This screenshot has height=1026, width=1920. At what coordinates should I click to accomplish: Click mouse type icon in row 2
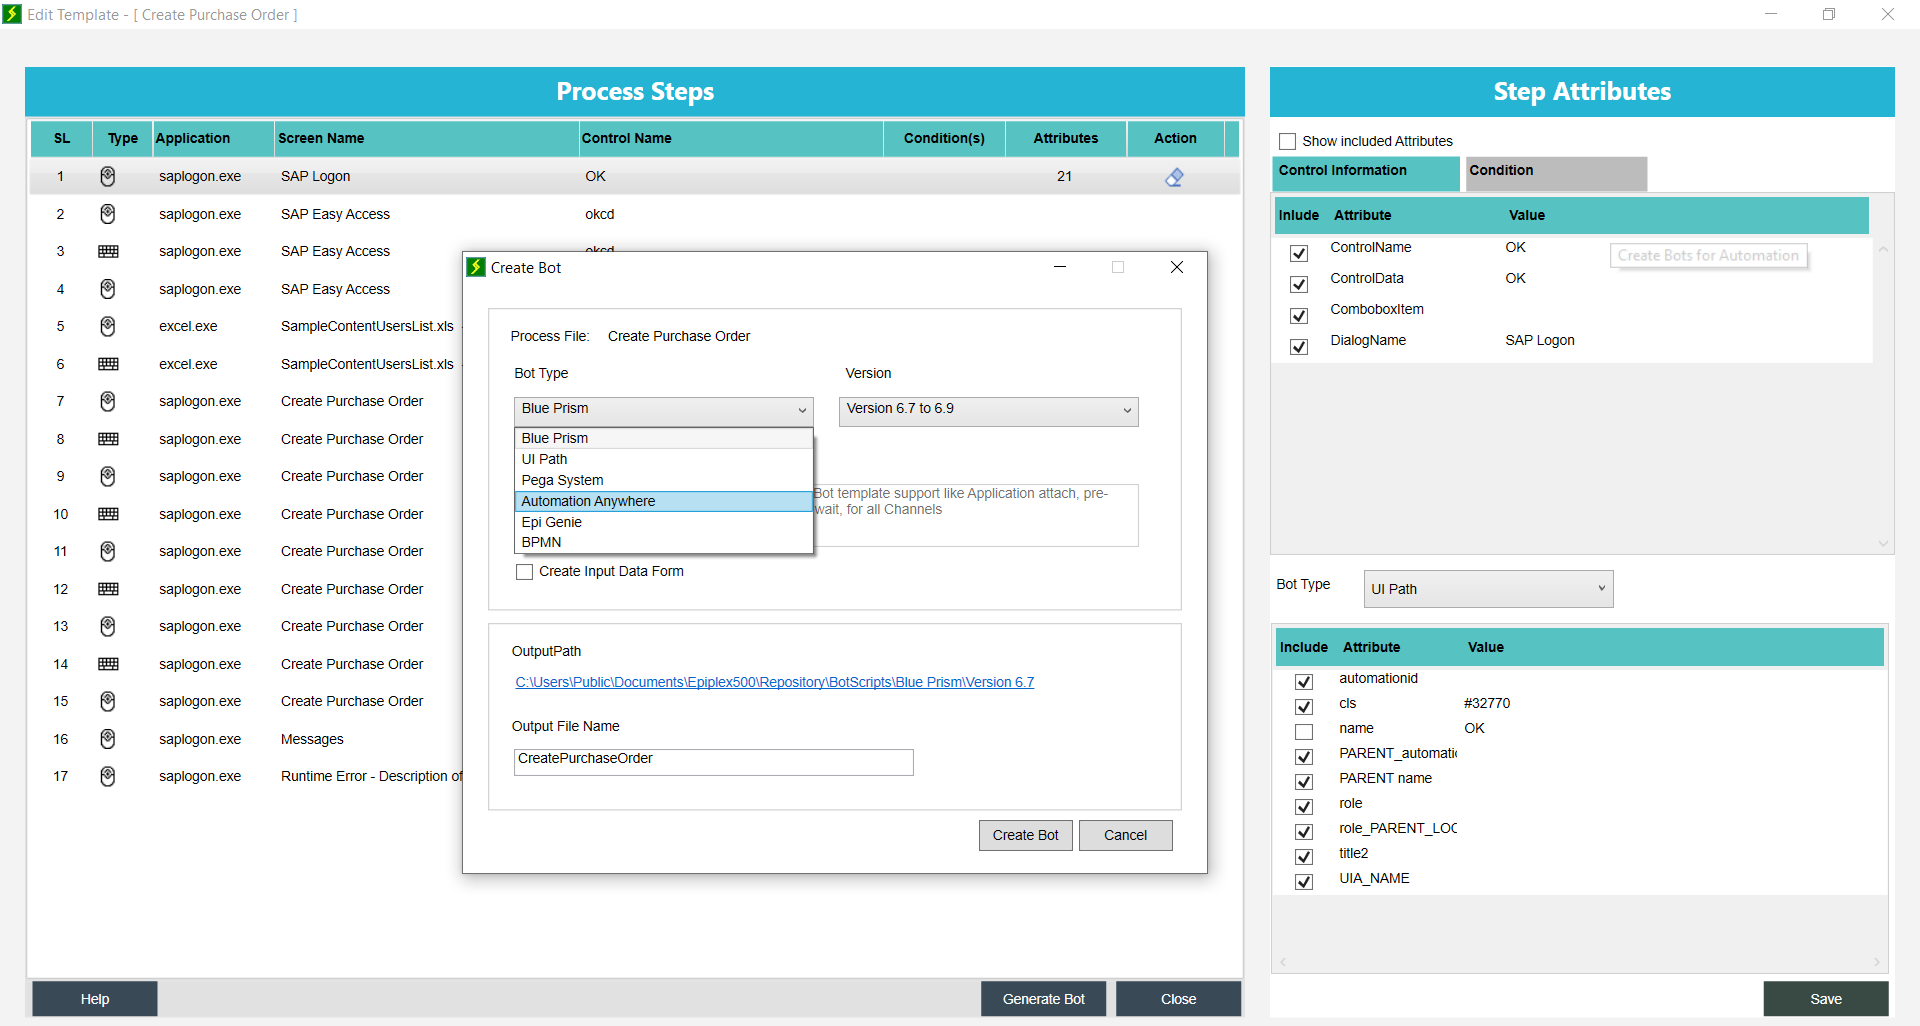click(x=108, y=214)
